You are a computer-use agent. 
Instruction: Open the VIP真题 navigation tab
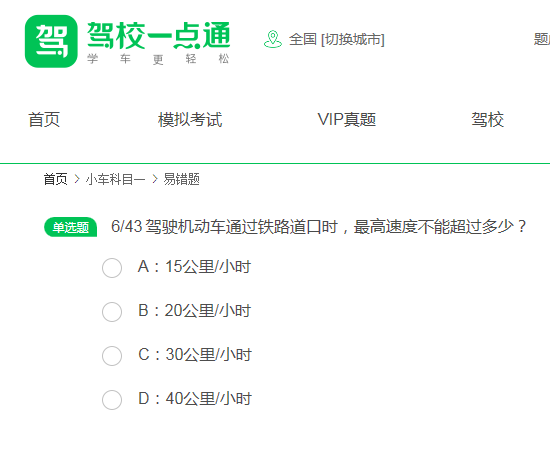click(x=347, y=120)
